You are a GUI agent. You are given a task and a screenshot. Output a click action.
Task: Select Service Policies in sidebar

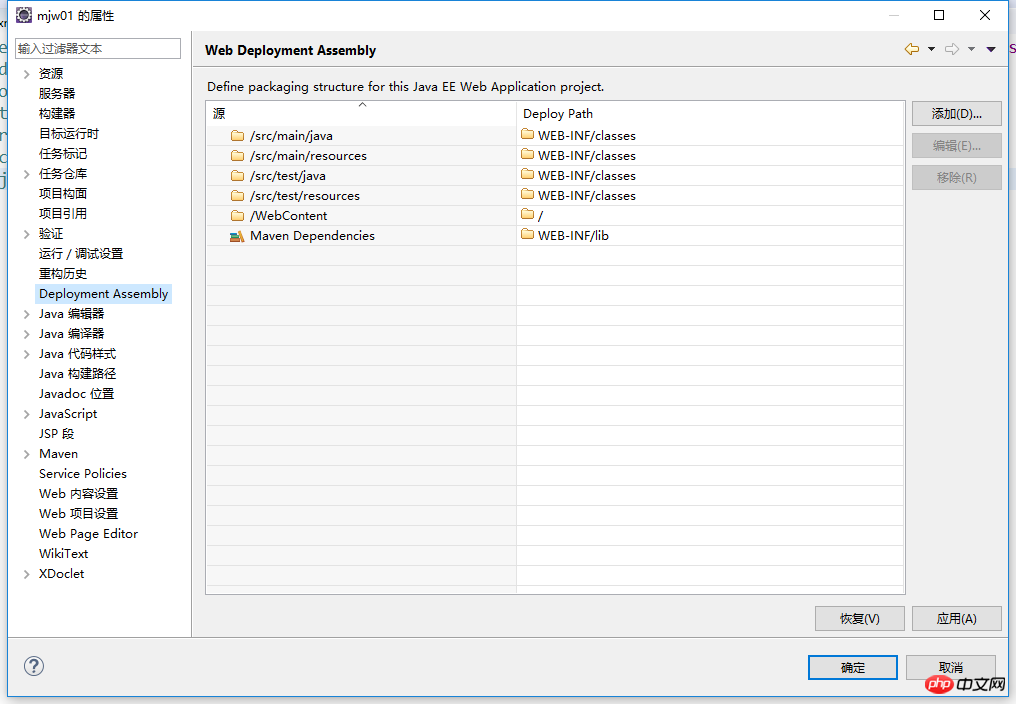(83, 474)
